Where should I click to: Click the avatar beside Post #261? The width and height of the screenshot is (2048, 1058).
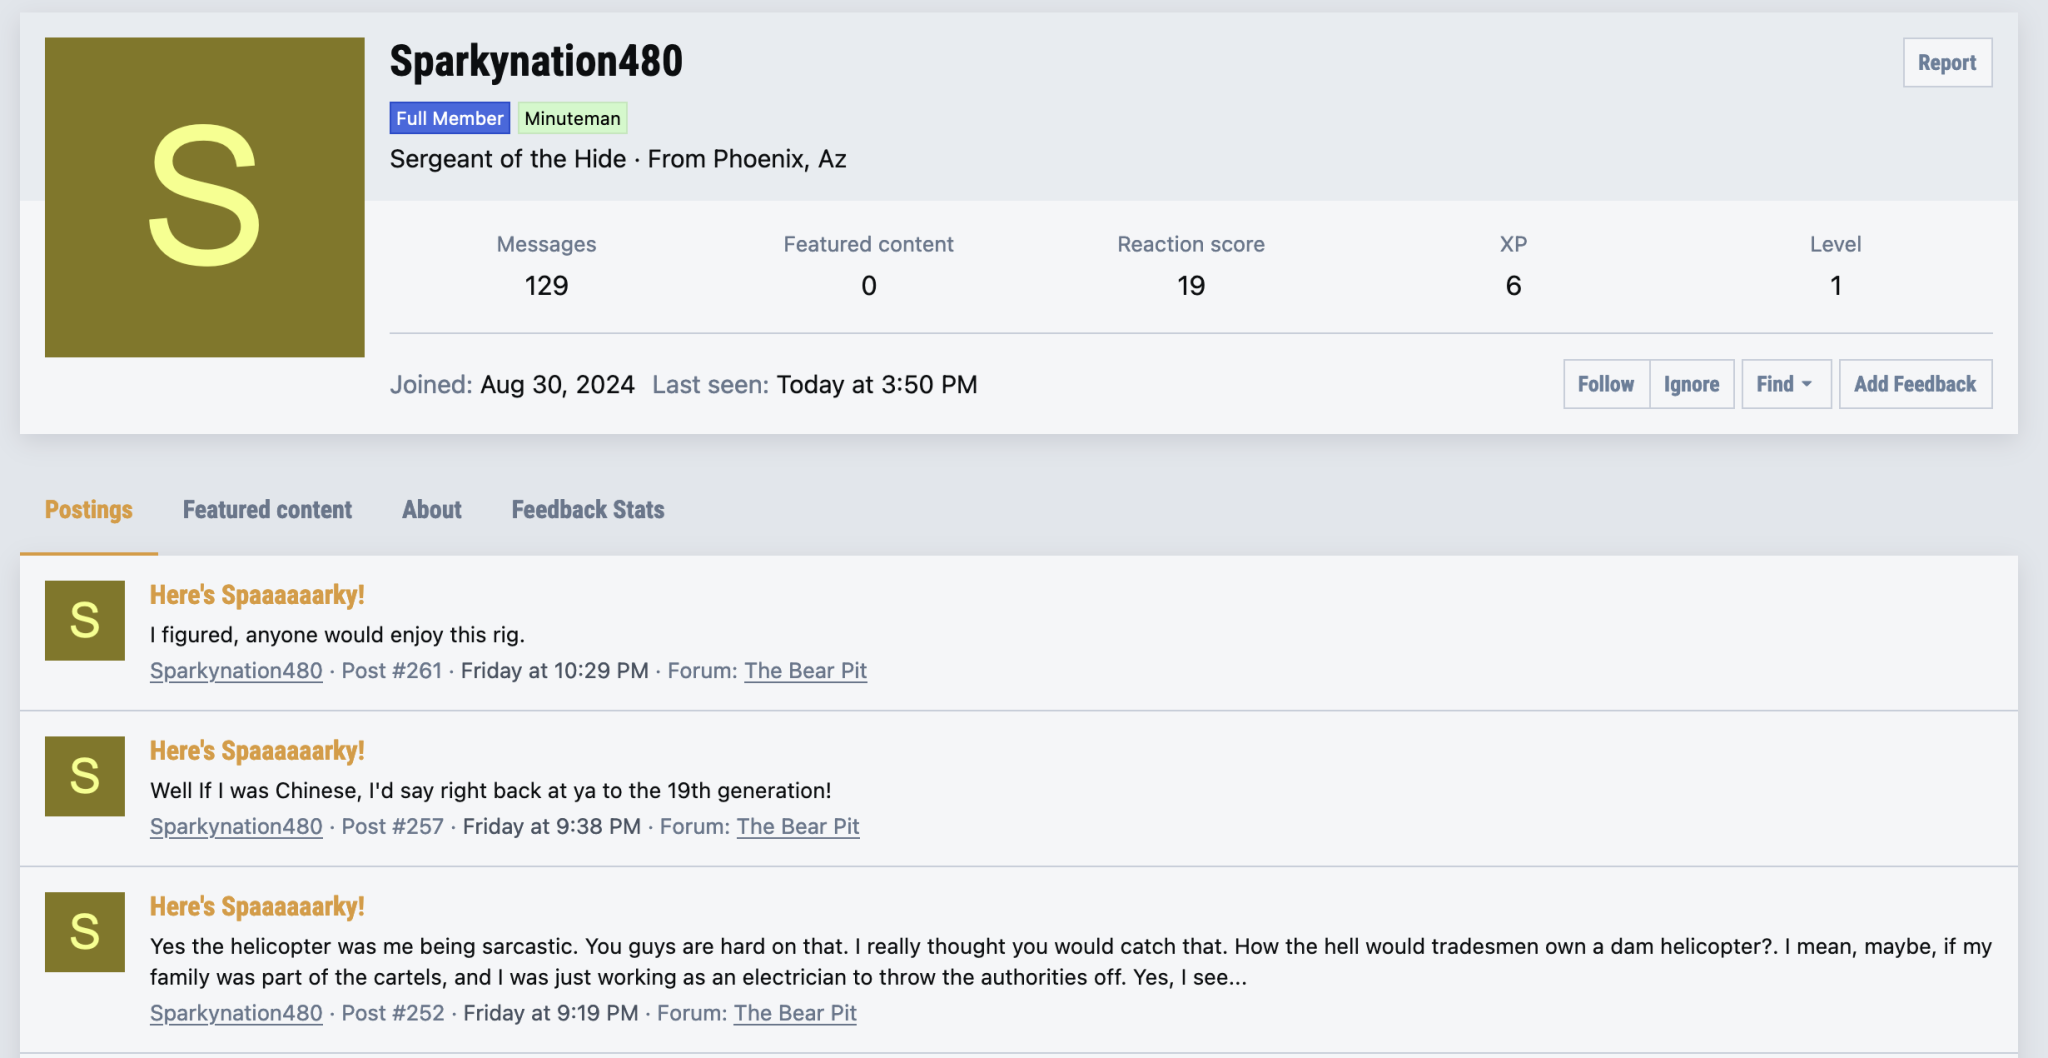coord(85,620)
